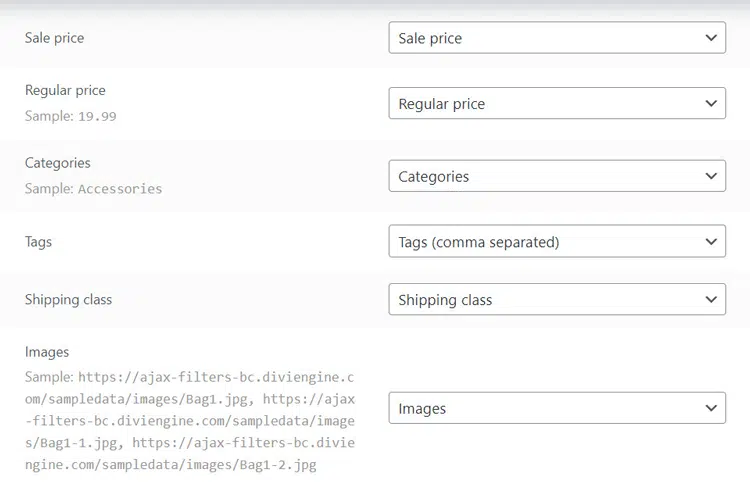Expand the Shipping class mapping dropdown
Image resolution: width=750 pixels, height=482 pixels.
click(557, 299)
